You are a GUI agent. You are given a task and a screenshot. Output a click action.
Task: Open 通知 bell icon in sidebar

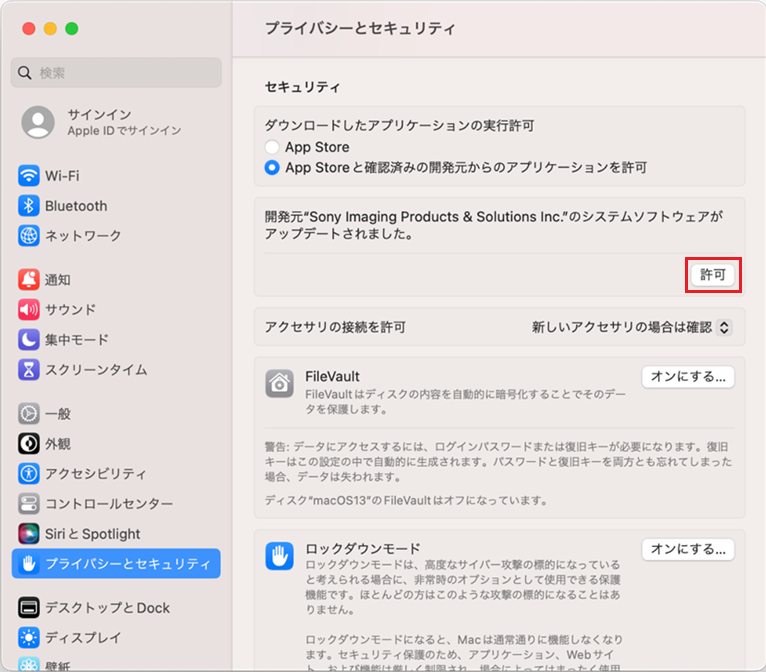[x=29, y=280]
